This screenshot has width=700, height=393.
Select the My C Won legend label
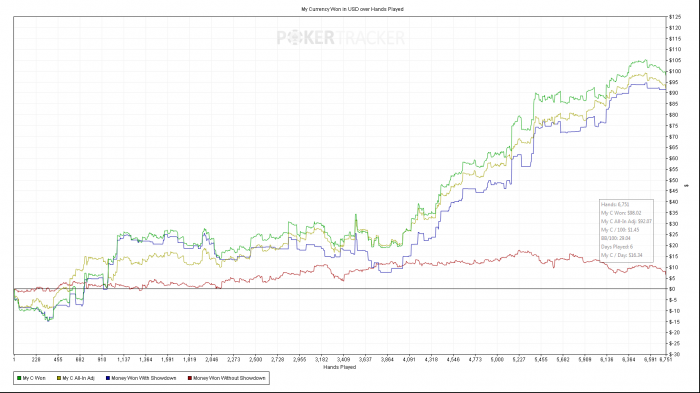(34, 378)
